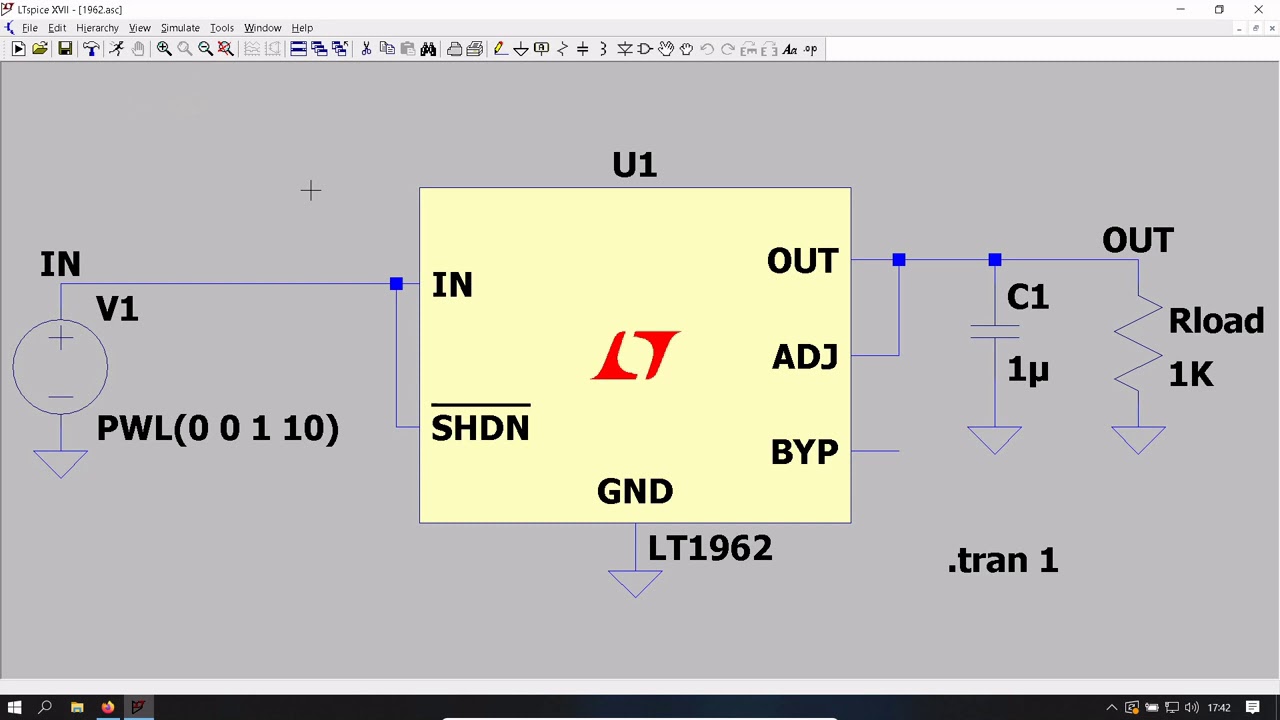Image resolution: width=1280 pixels, height=720 pixels.
Task: Zoom out with magnifier minus icon
Action: pos(205,49)
